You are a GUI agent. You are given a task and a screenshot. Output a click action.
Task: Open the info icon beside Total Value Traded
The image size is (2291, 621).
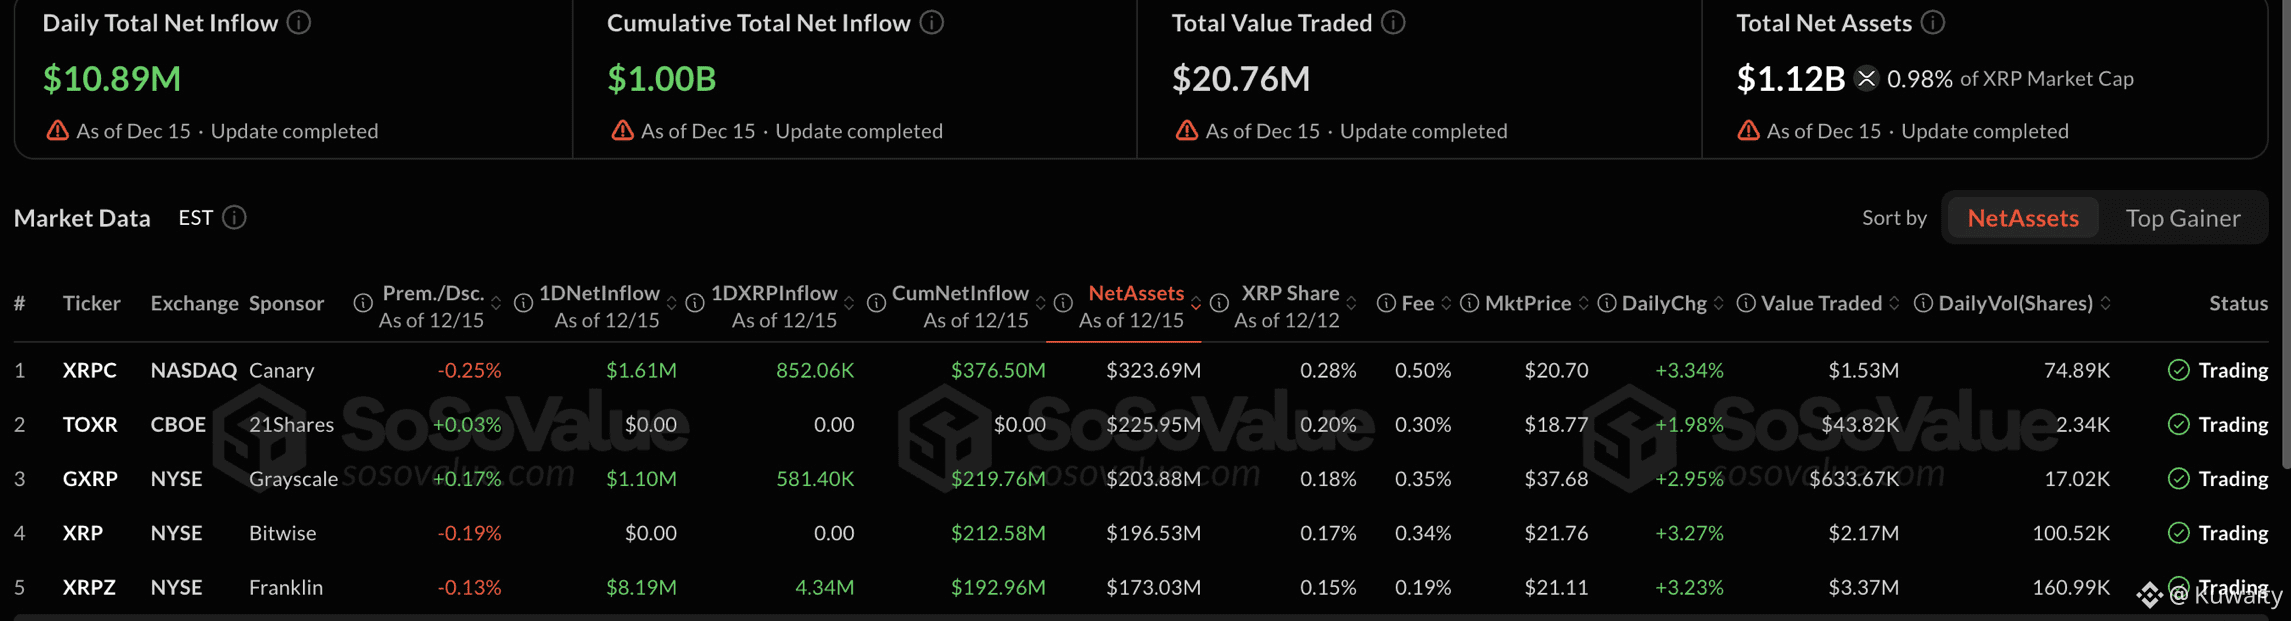pos(1394,22)
